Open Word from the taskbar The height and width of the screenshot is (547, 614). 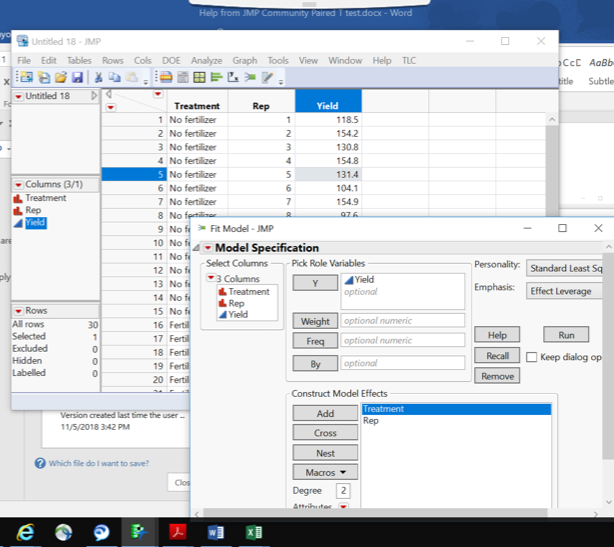pyautogui.click(x=215, y=532)
